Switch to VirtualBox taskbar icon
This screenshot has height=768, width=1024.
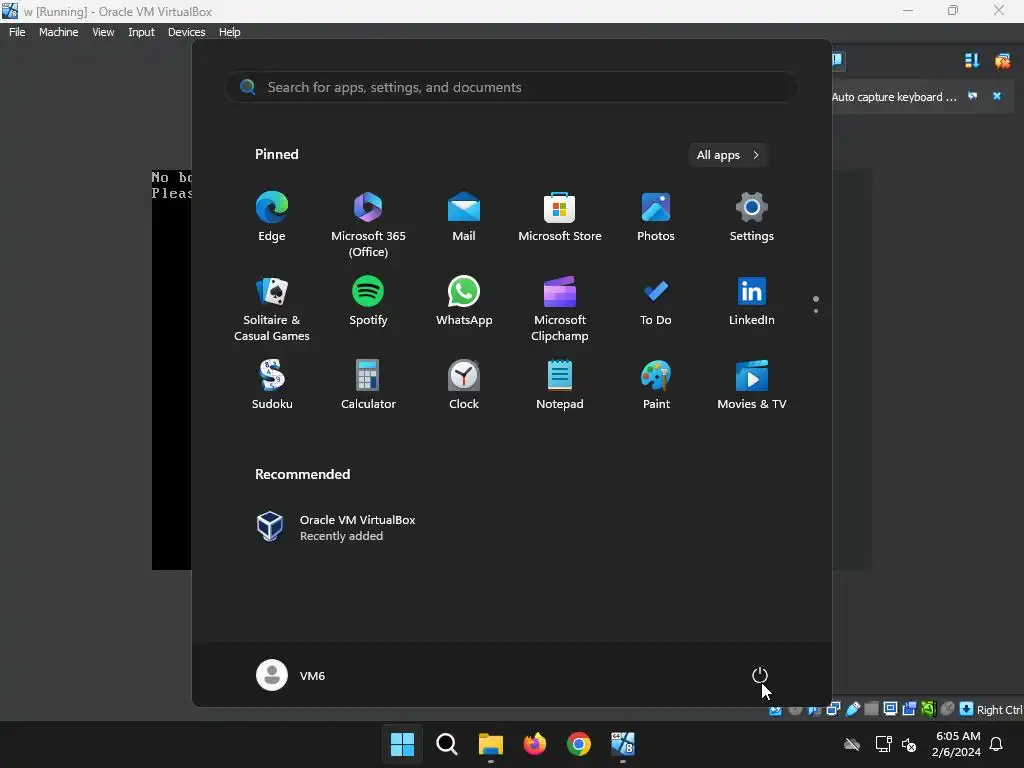click(622, 744)
